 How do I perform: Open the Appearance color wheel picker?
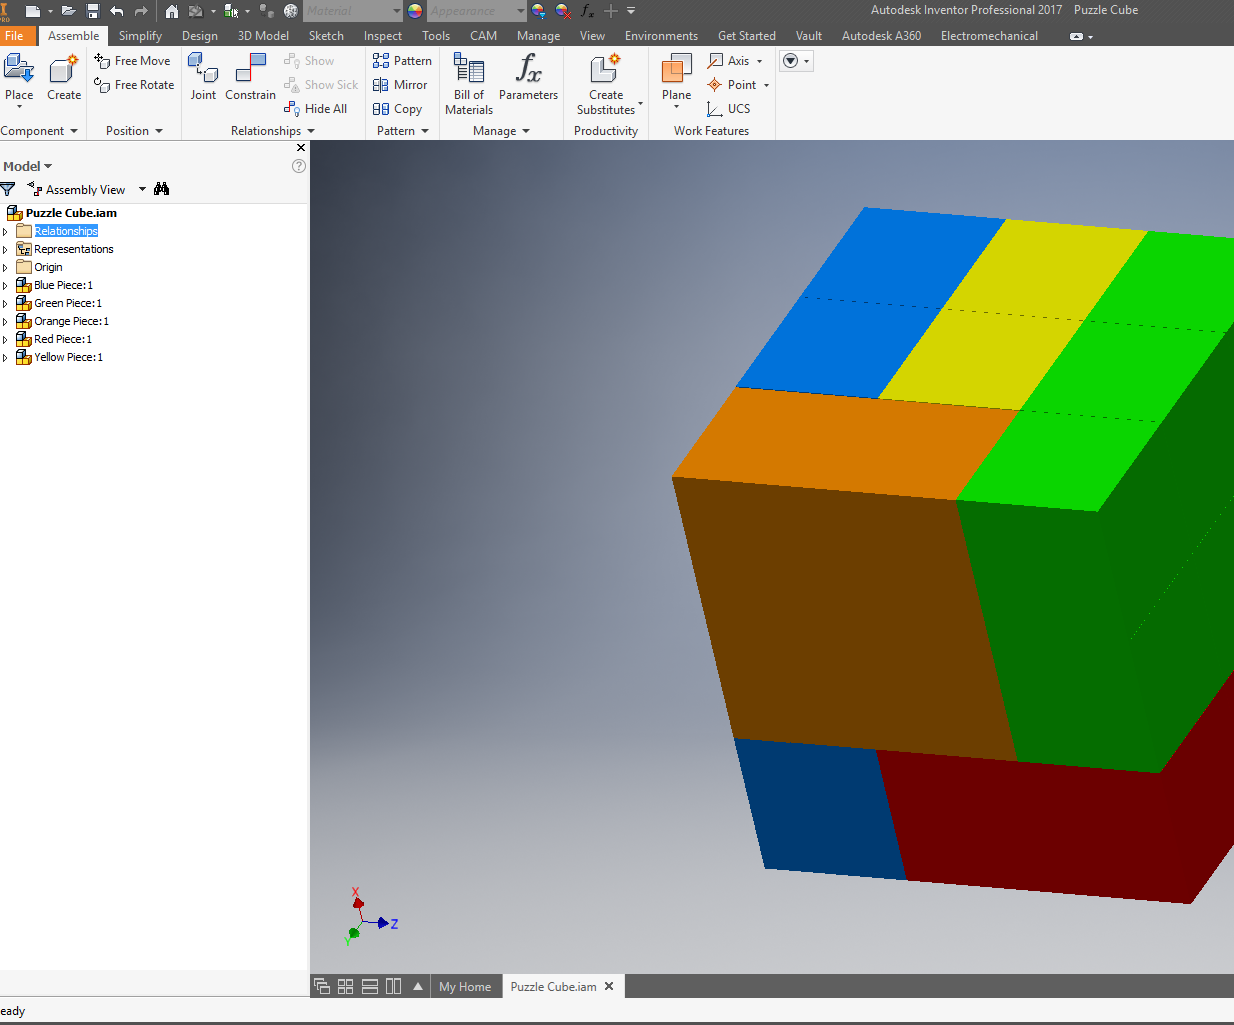point(414,11)
